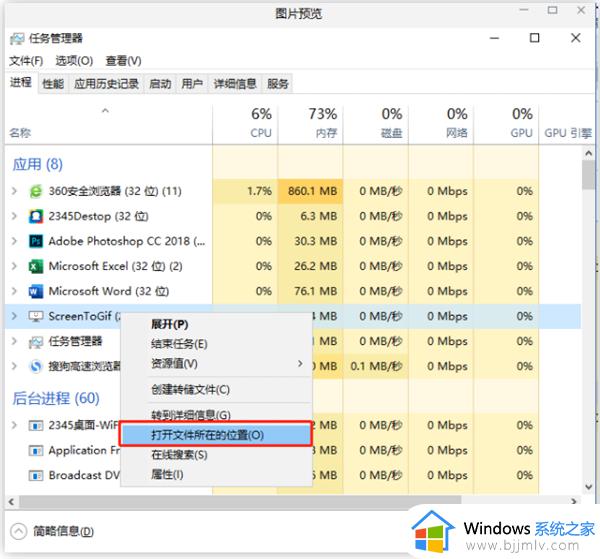
Task: Expand the 2345Destop process group
Action: click(x=14, y=216)
